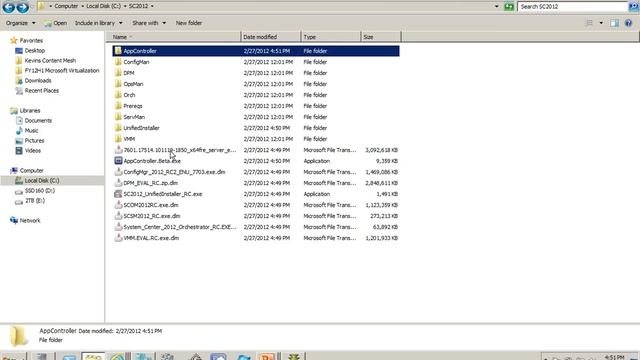Open the help question mark icon

click(628, 23)
